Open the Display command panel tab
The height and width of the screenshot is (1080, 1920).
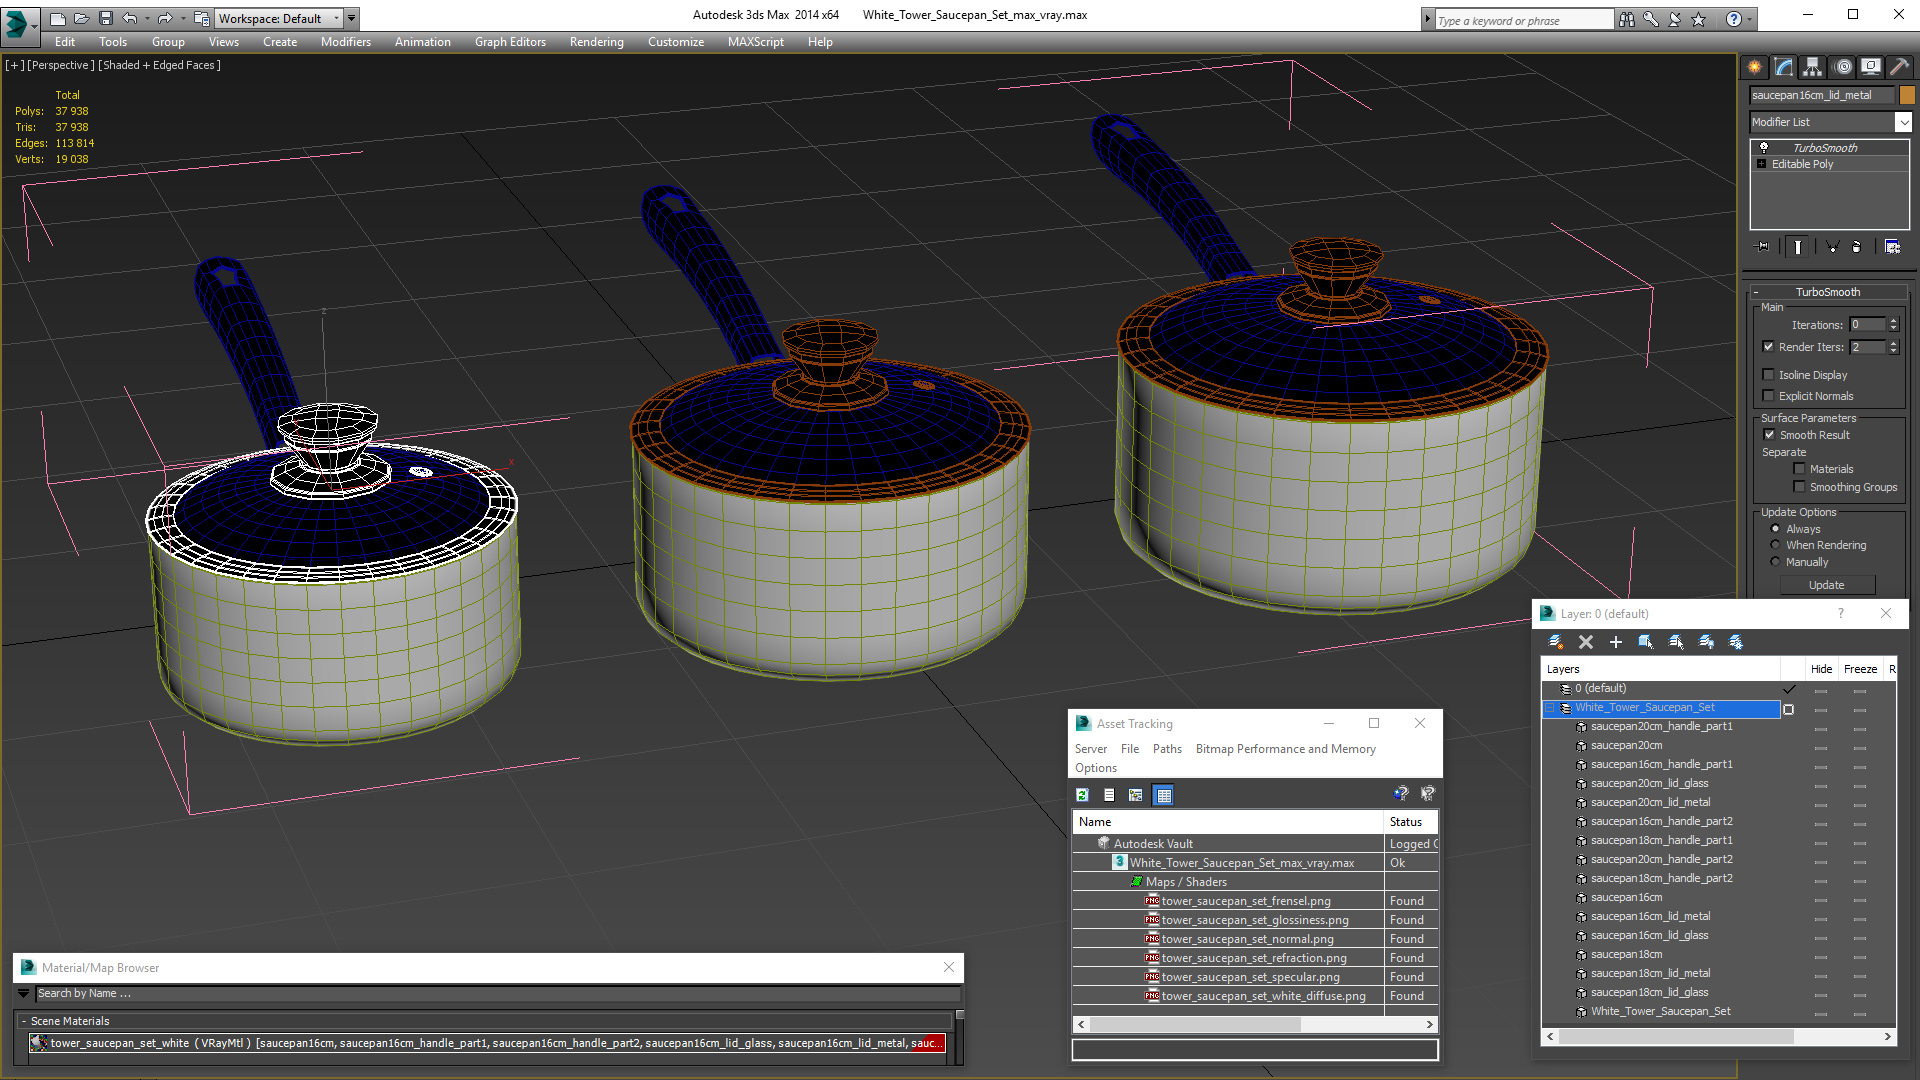coord(1870,67)
